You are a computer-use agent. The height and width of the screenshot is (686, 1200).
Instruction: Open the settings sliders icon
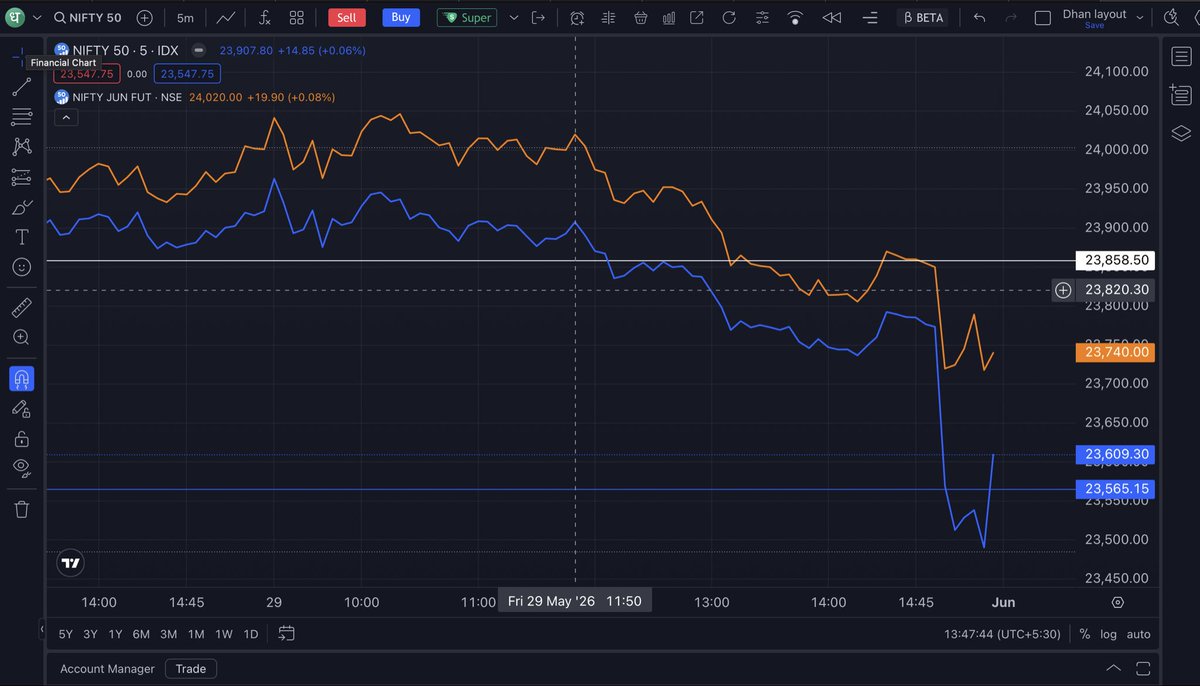[x=763, y=17]
